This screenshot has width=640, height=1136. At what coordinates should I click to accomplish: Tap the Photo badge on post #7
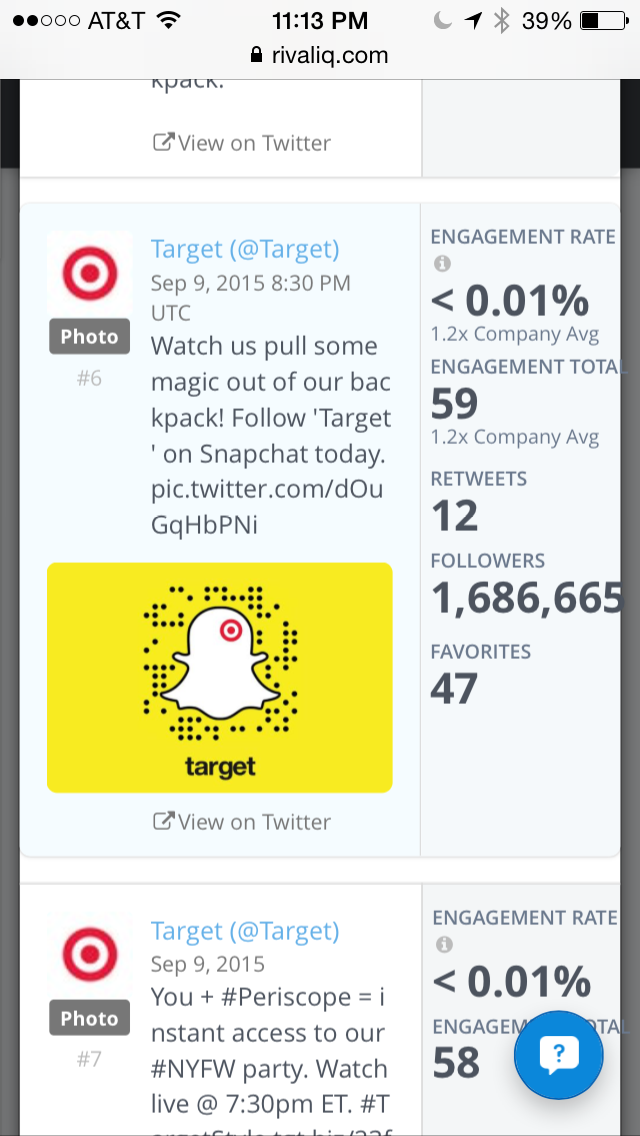click(89, 1018)
